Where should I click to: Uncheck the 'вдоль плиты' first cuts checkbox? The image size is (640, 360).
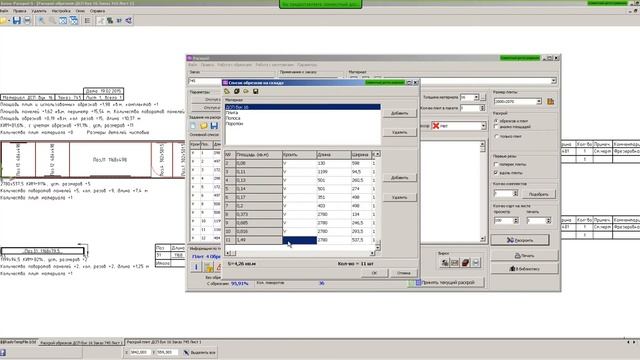click(496, 173)
